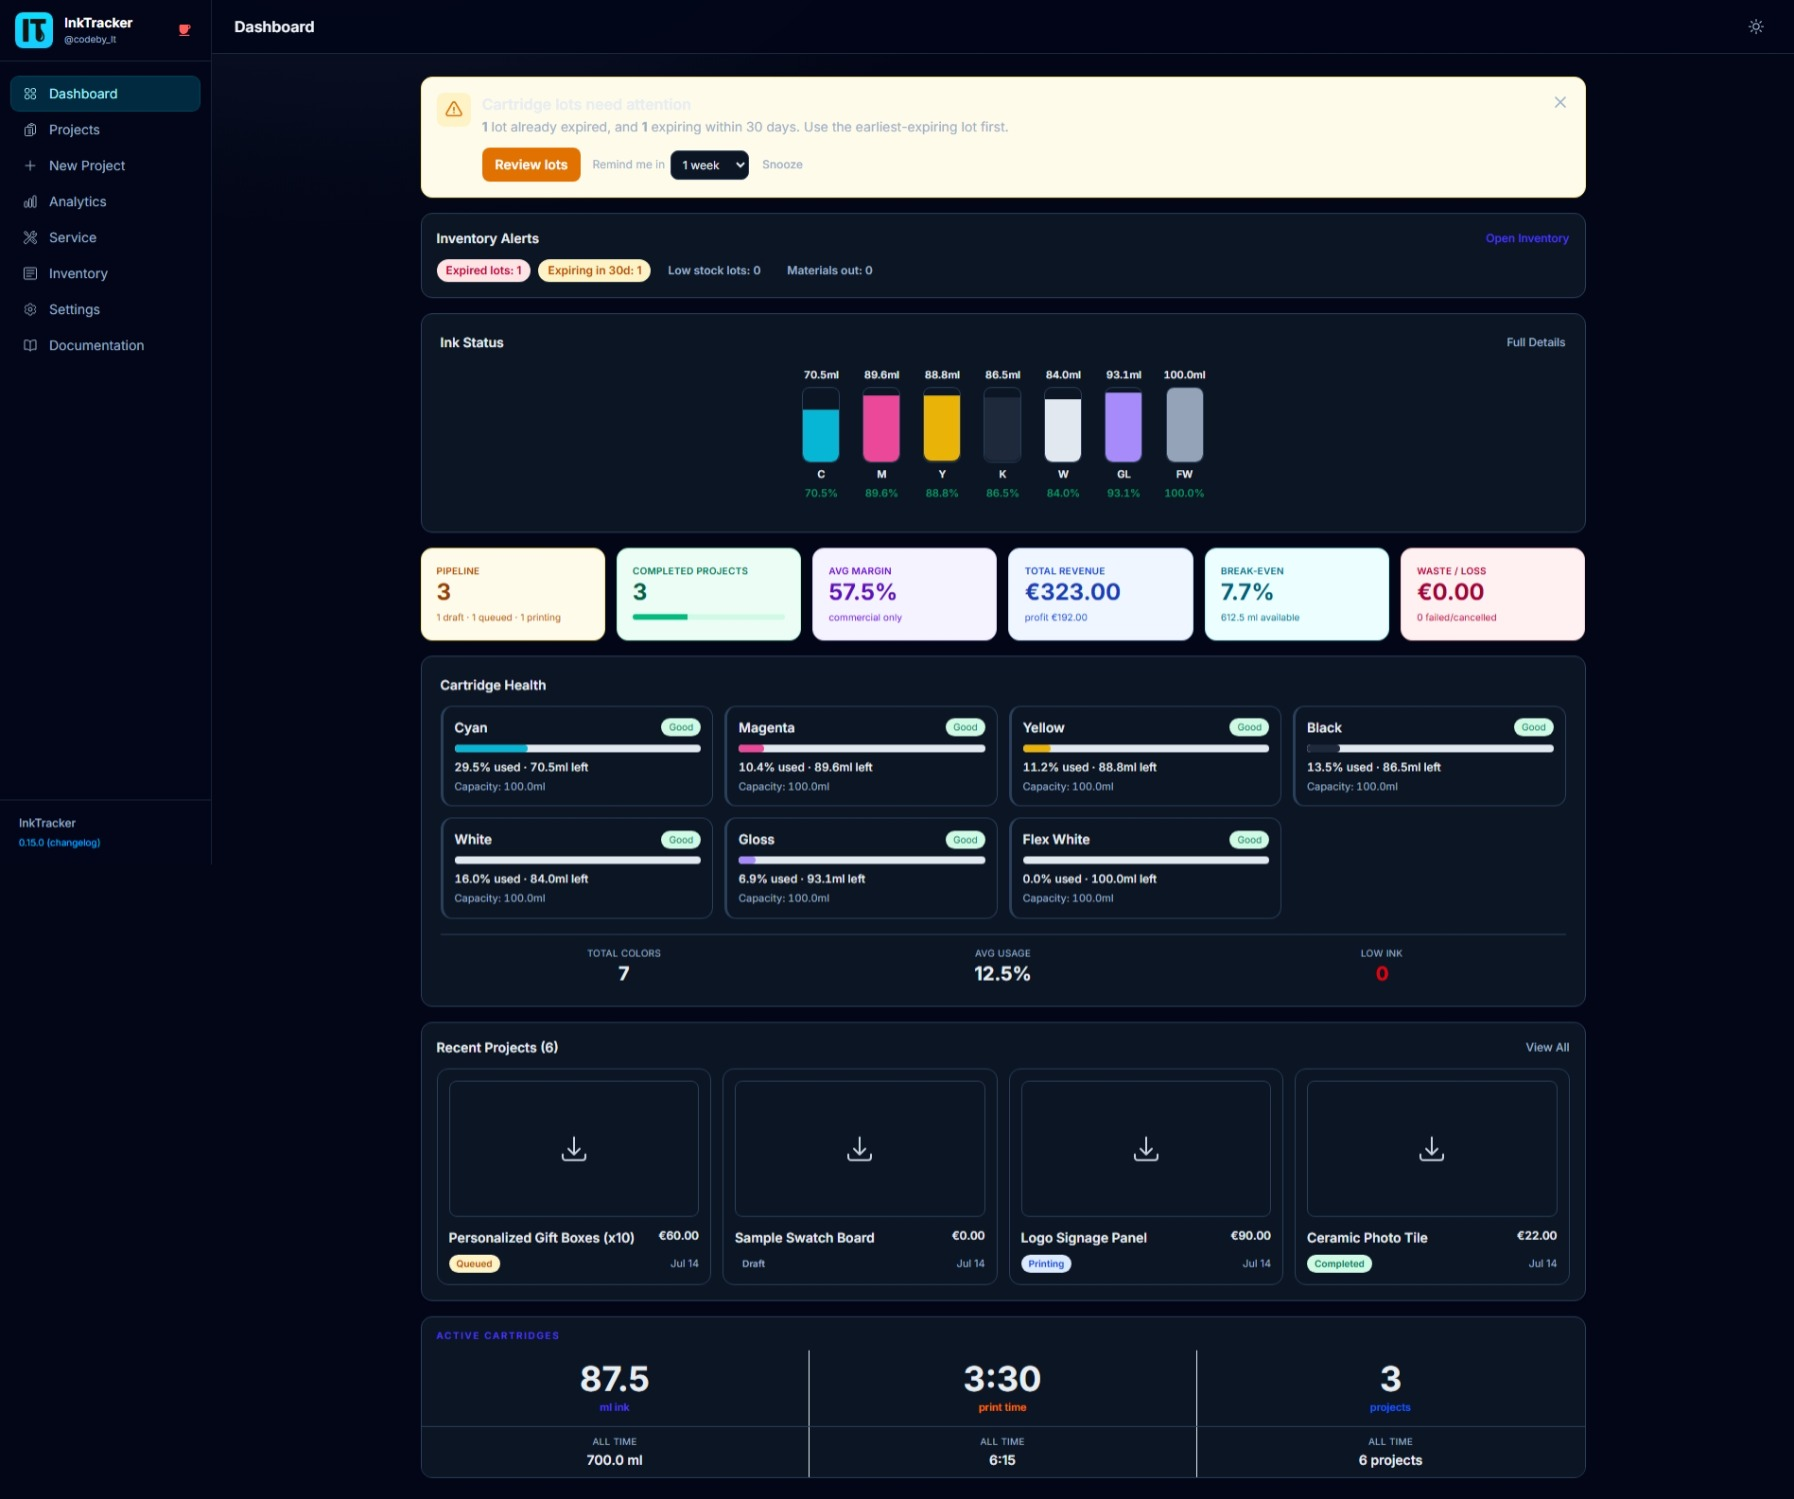Click the Waste / Loss stat card
1794x1499 pixels.
pyautogui.click(x=1492, y=594)
